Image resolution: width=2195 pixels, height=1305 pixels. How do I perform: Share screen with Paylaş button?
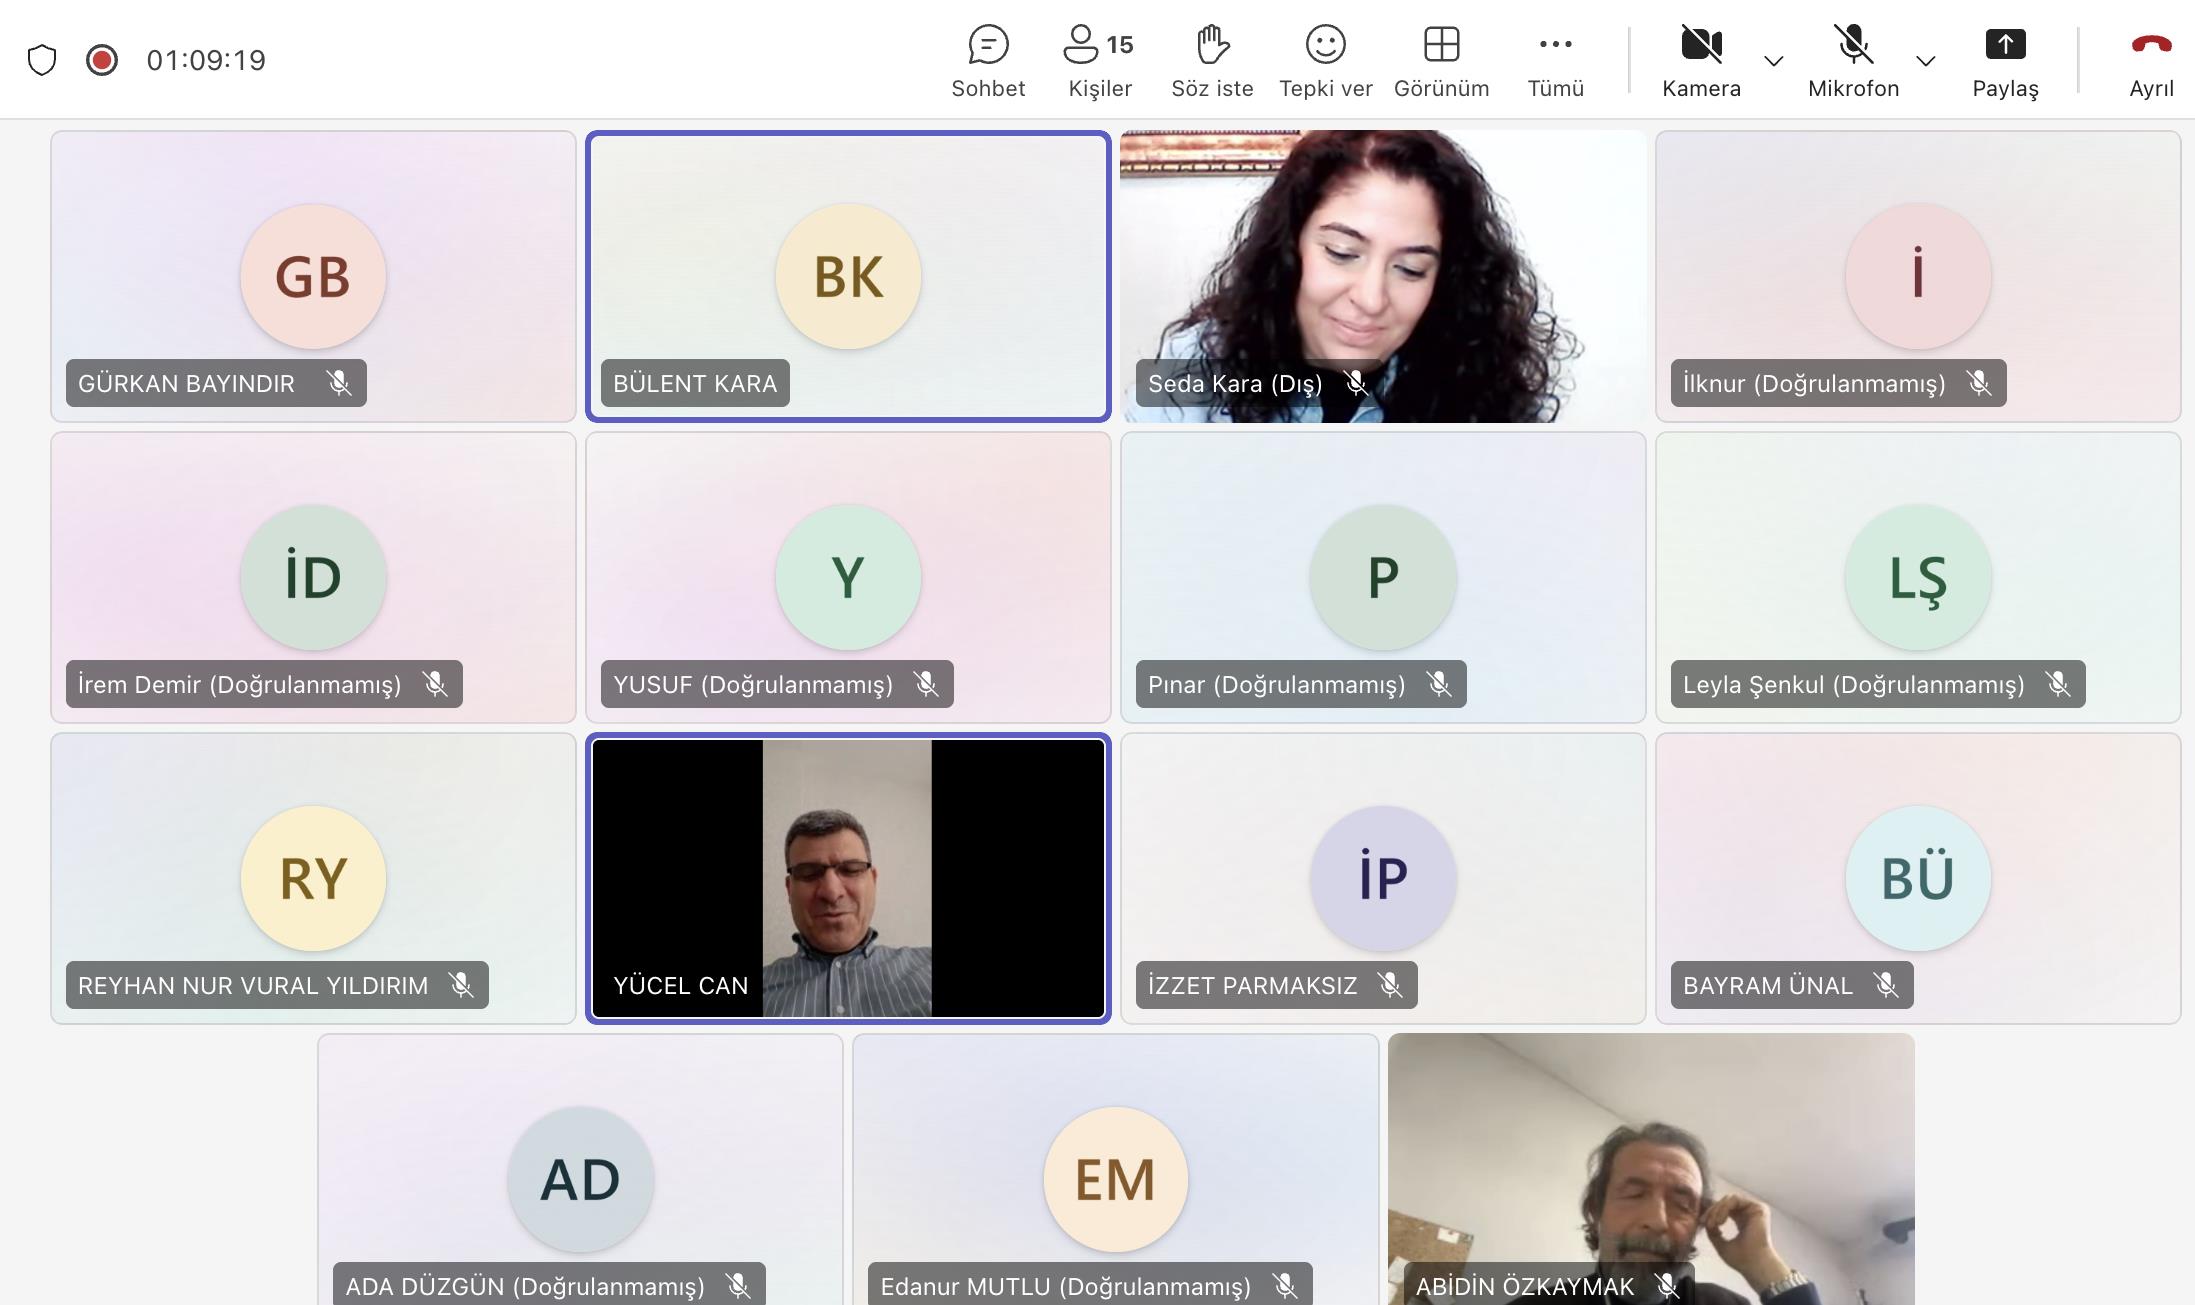click(2005, 60)
